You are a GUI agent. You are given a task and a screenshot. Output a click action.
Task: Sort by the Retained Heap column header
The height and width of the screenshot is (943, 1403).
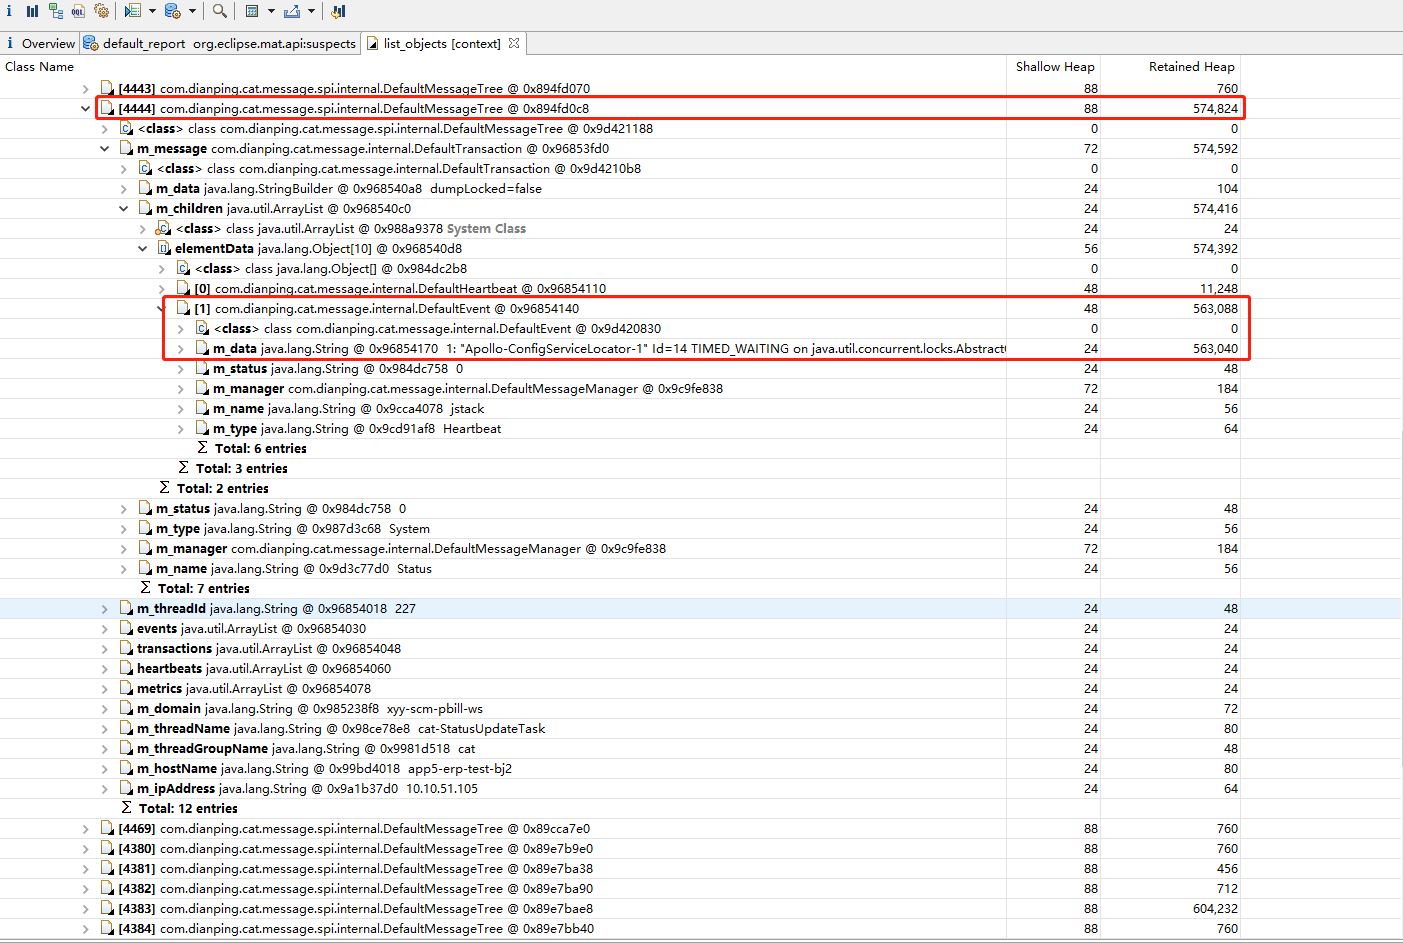[x=1191, y=66]
